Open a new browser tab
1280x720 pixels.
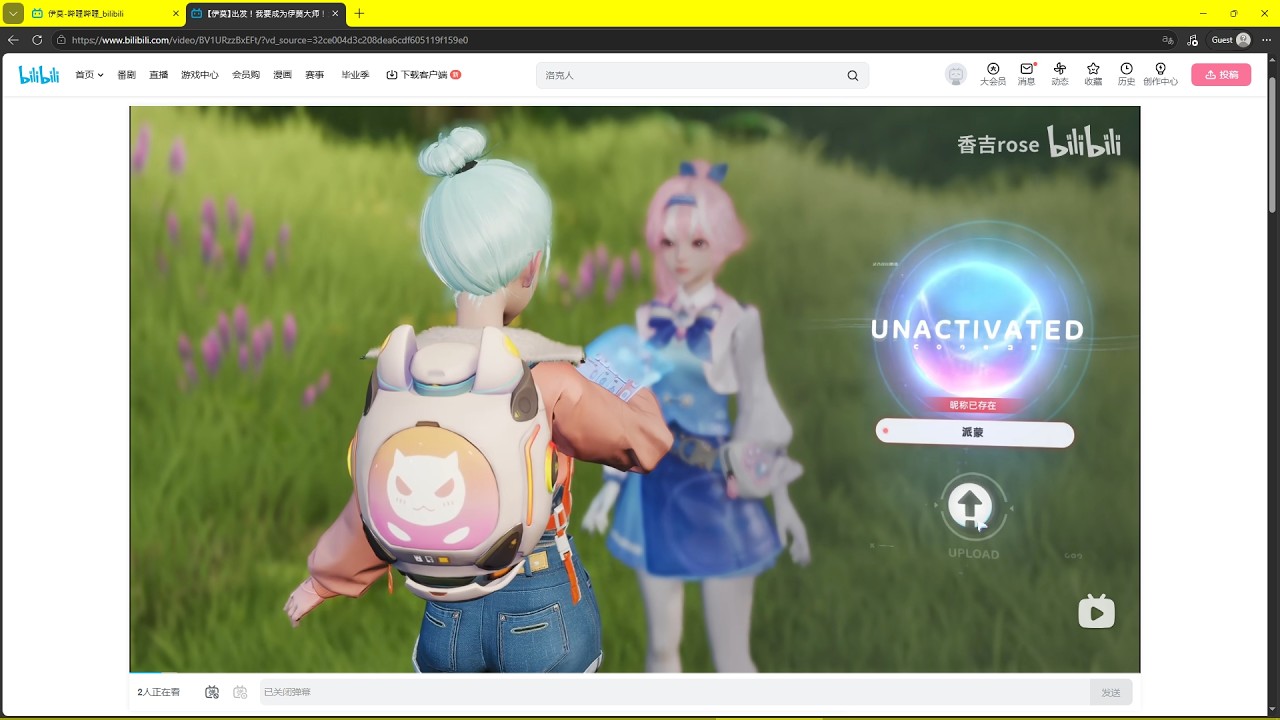point(360,13)
